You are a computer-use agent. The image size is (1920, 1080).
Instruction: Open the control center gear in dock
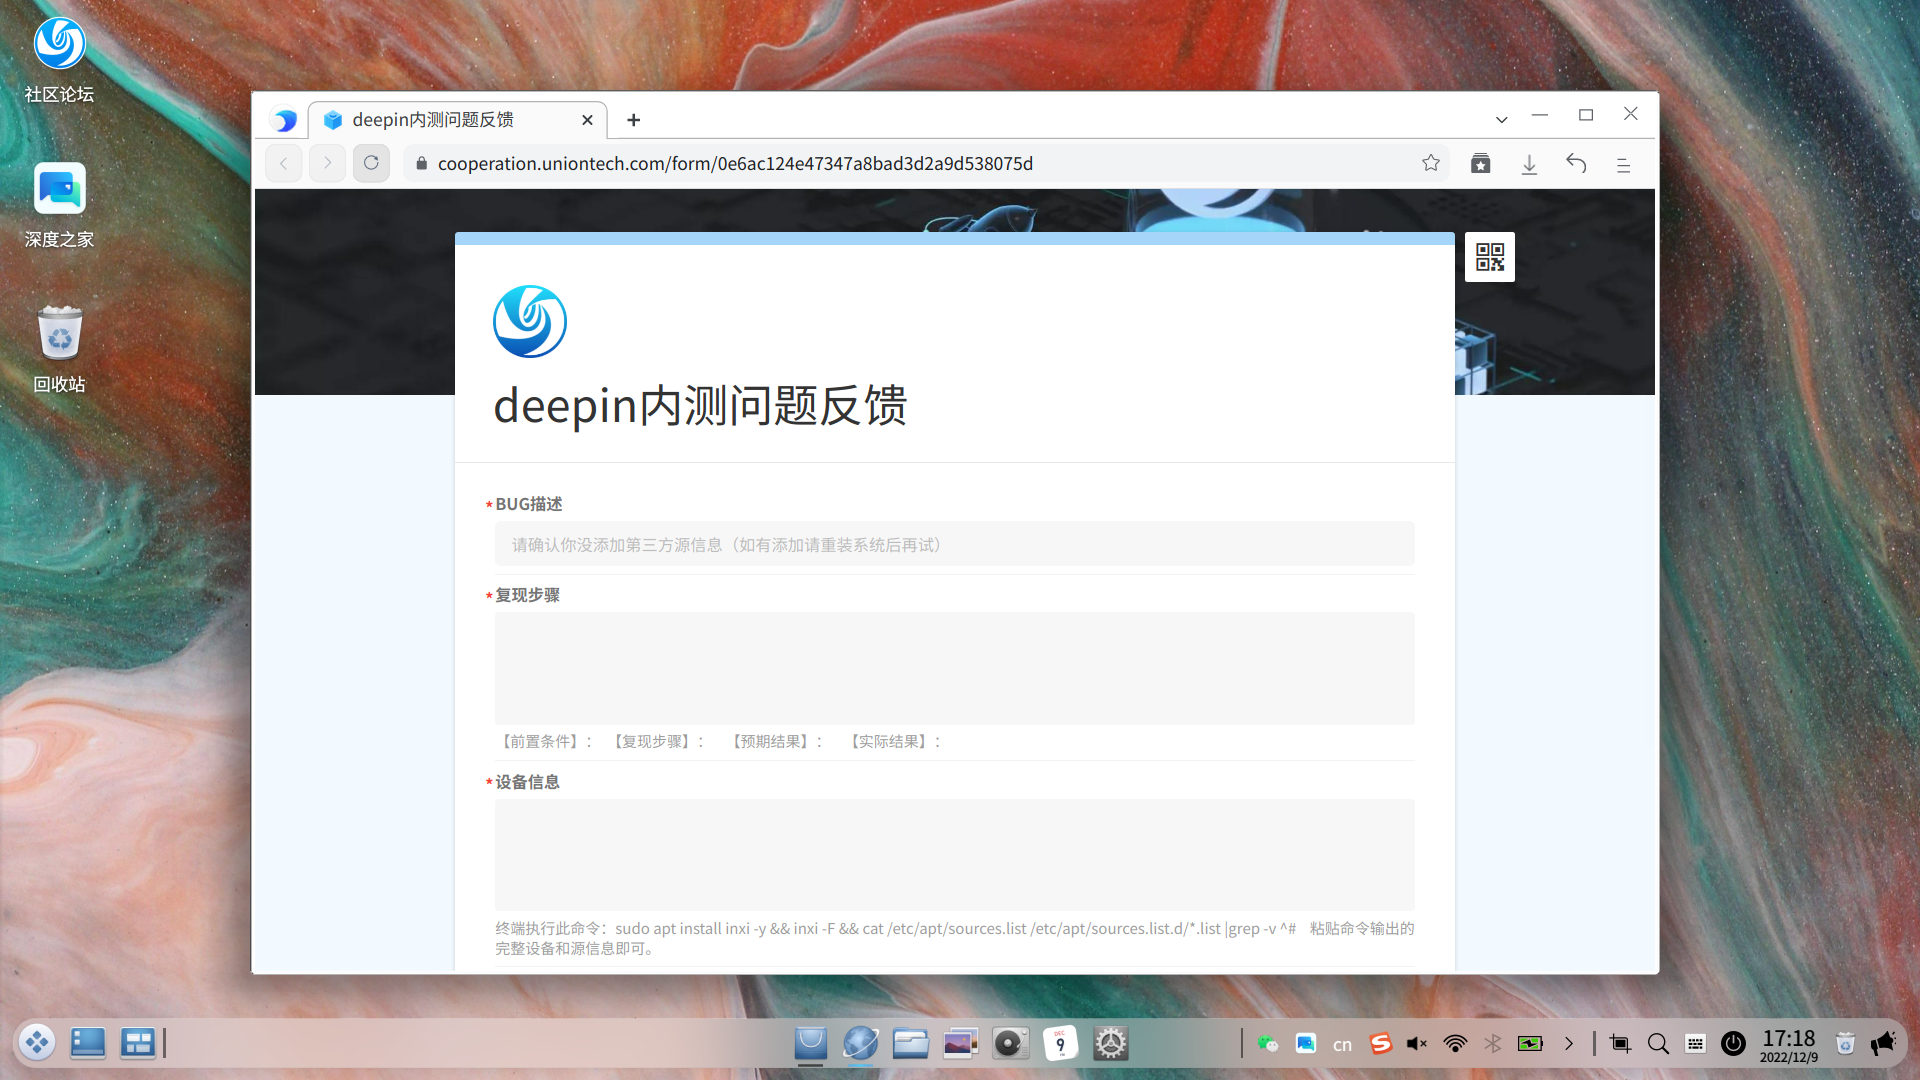click(x=1110, y=1043)
